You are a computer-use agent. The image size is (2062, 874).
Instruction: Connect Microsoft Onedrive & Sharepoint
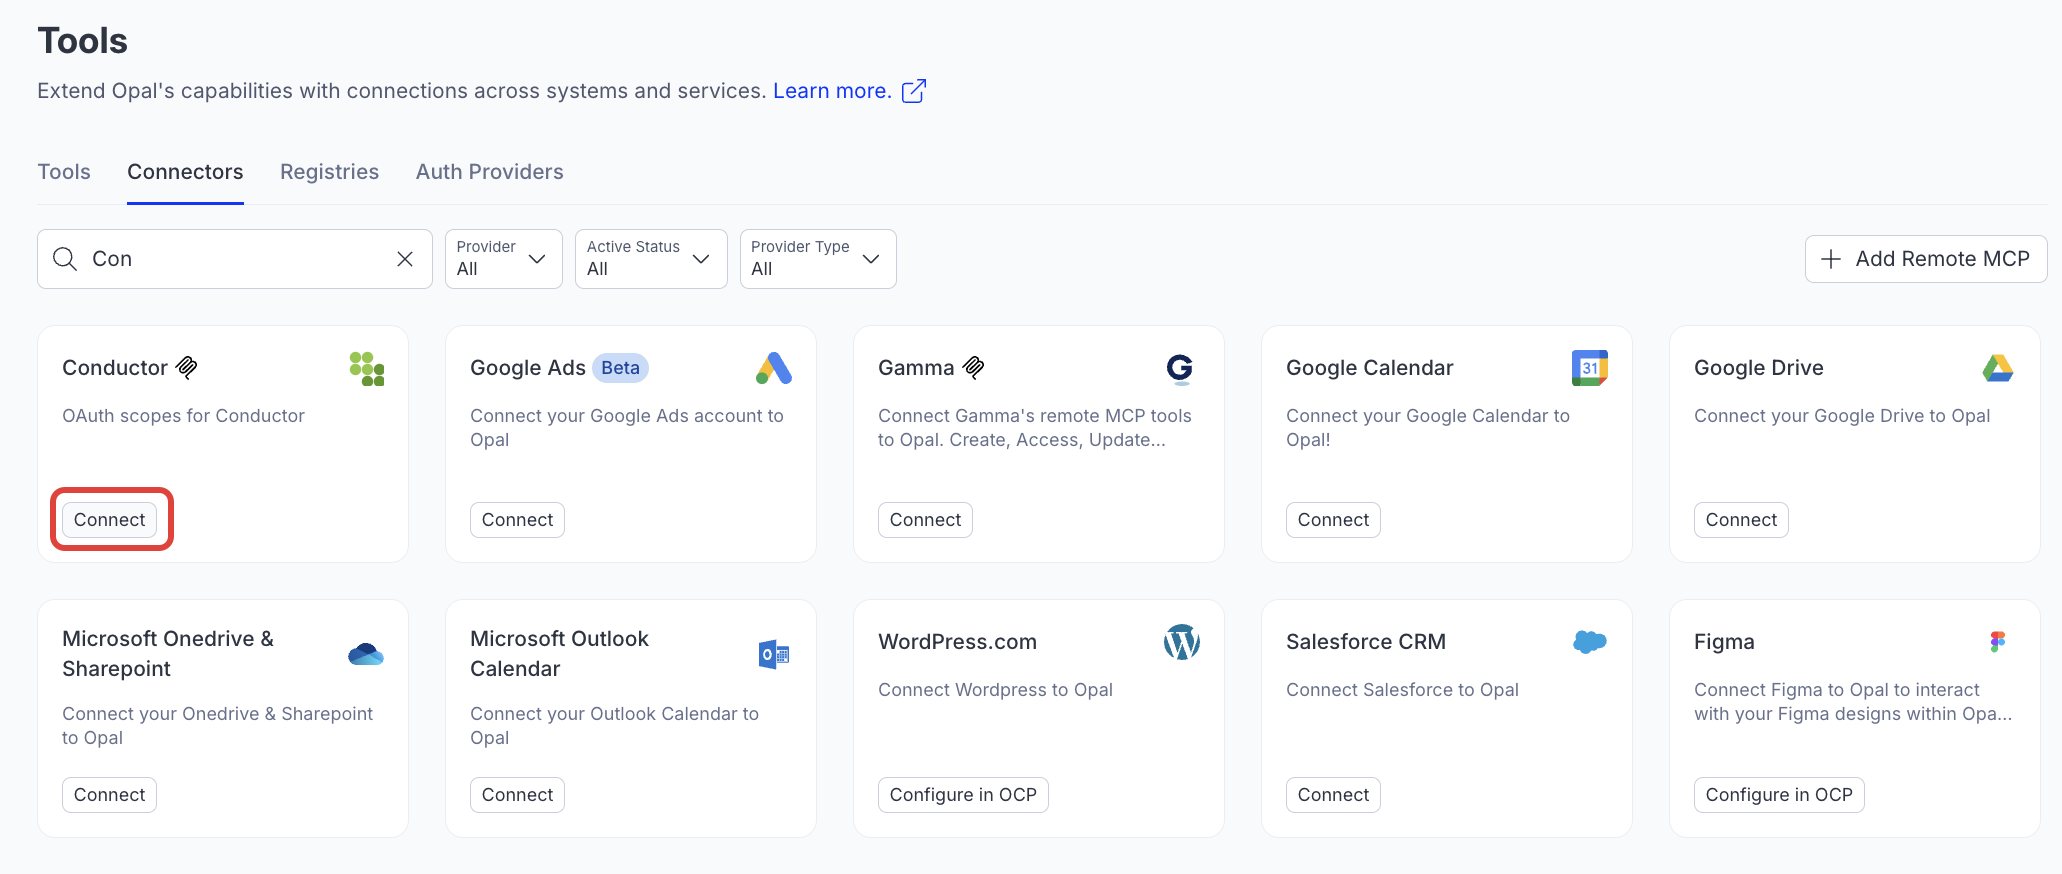[x=110, y=795]
